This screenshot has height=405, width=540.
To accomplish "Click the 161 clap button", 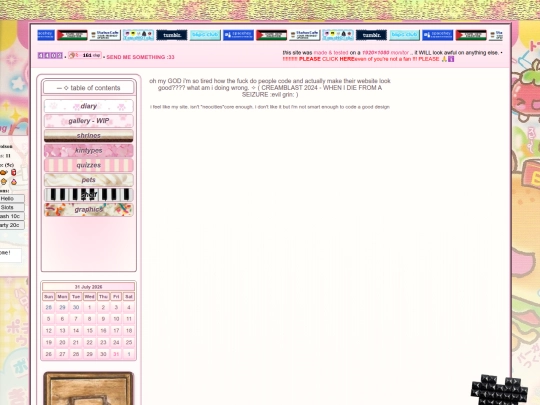I will pyautogui.click(x=84, y=55).
